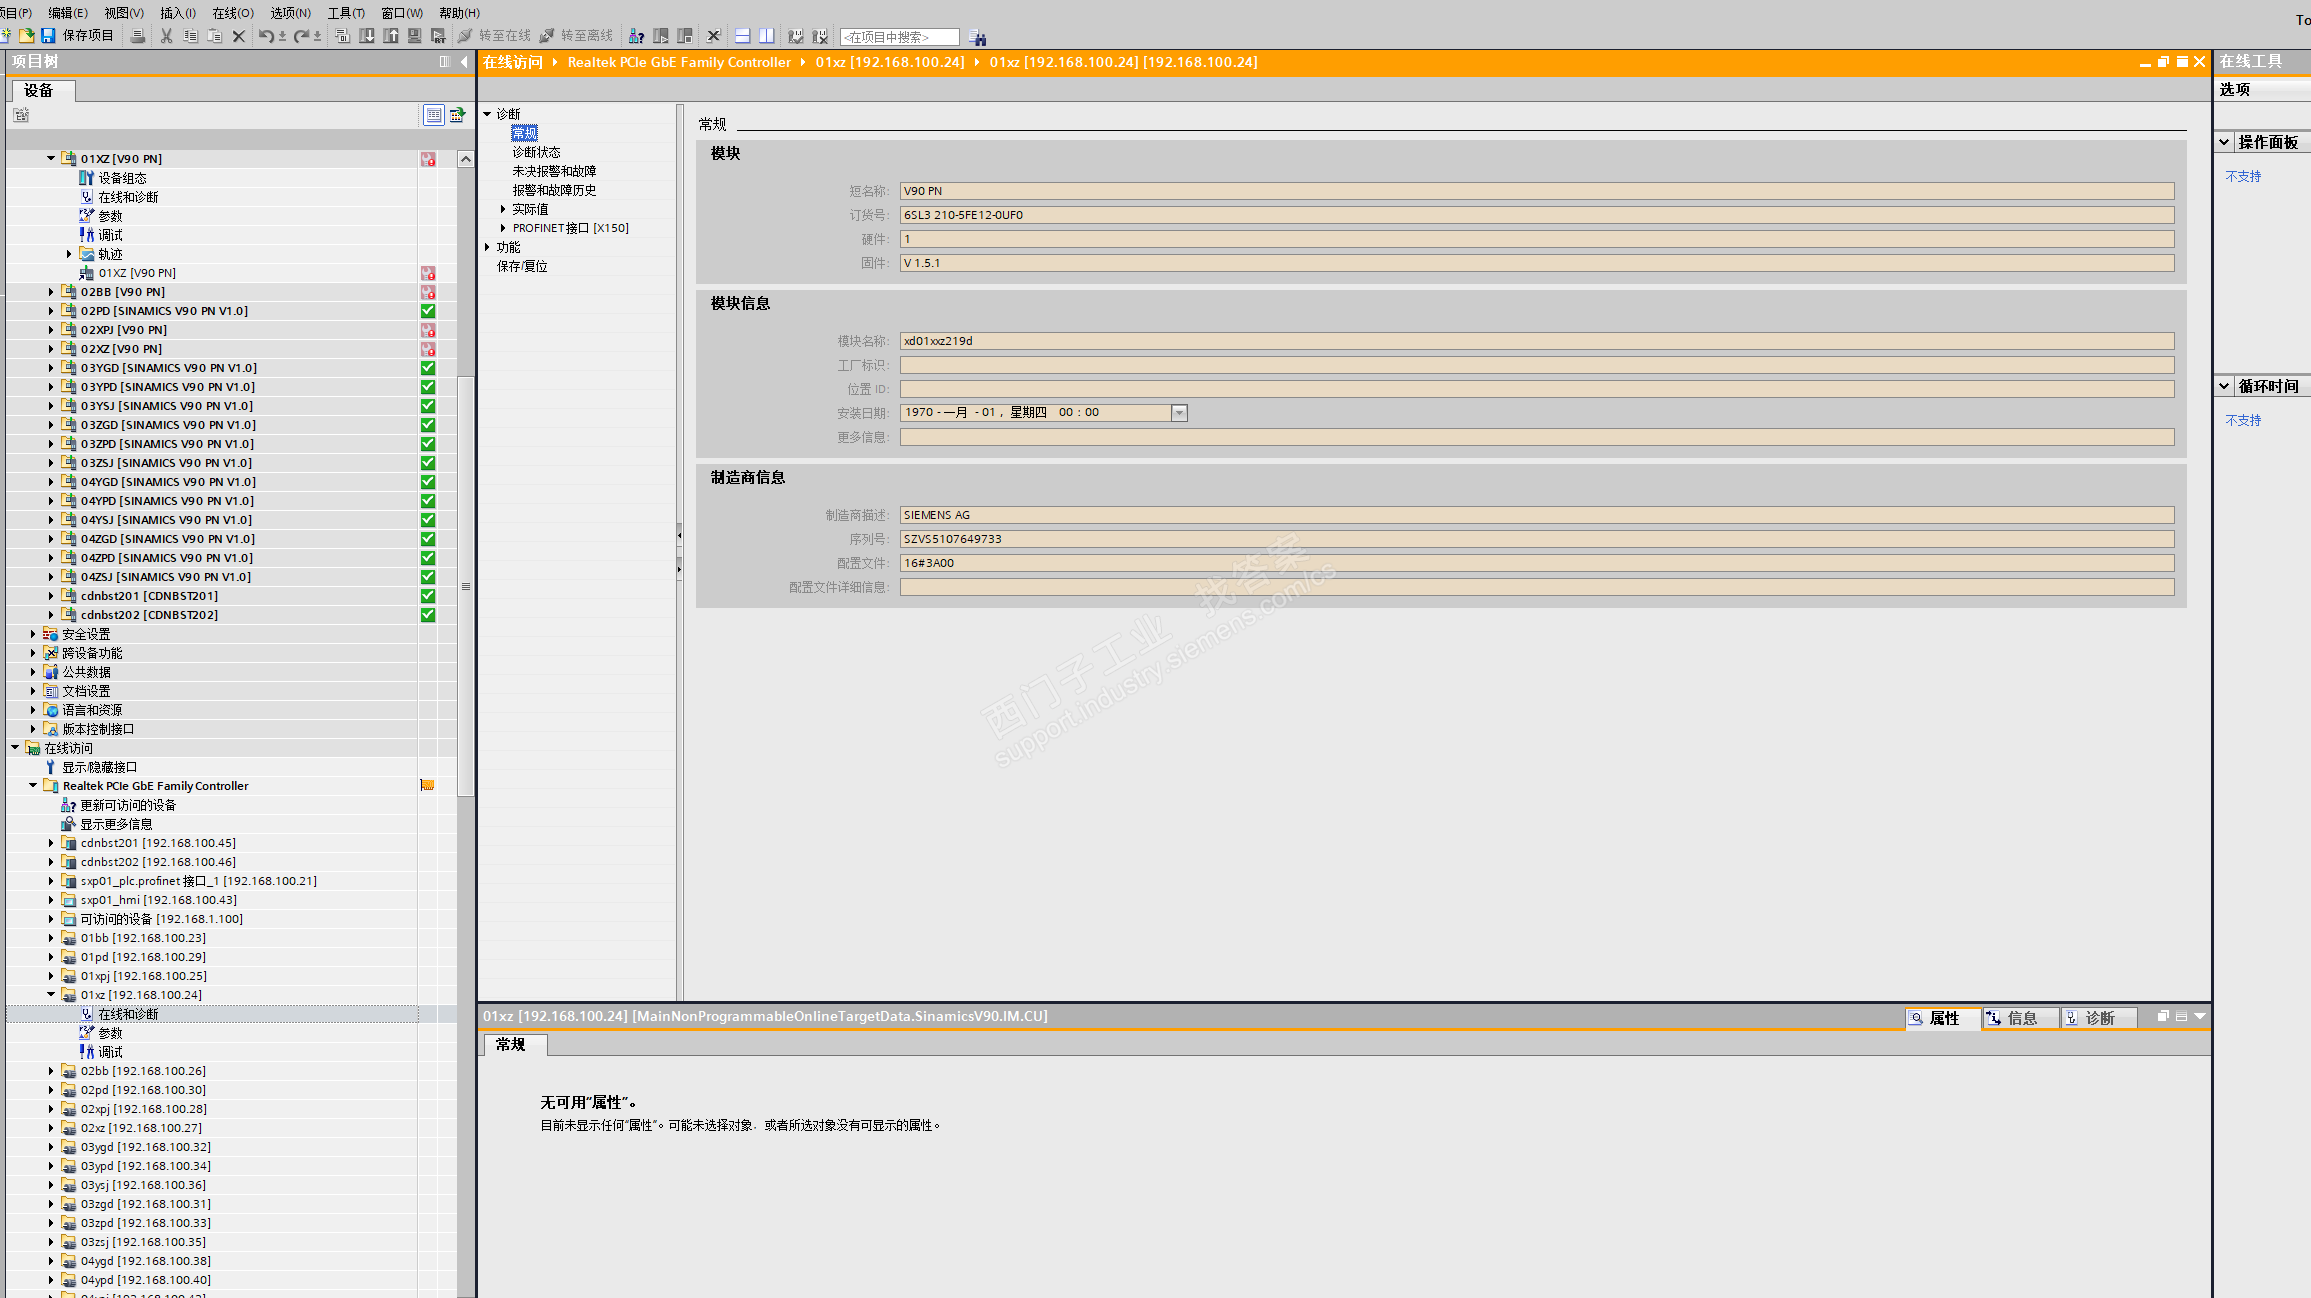Expand the PROFINET接口 [X150] node
The height and width of the screenshot is (1298, 2311).
click(503, 228)
